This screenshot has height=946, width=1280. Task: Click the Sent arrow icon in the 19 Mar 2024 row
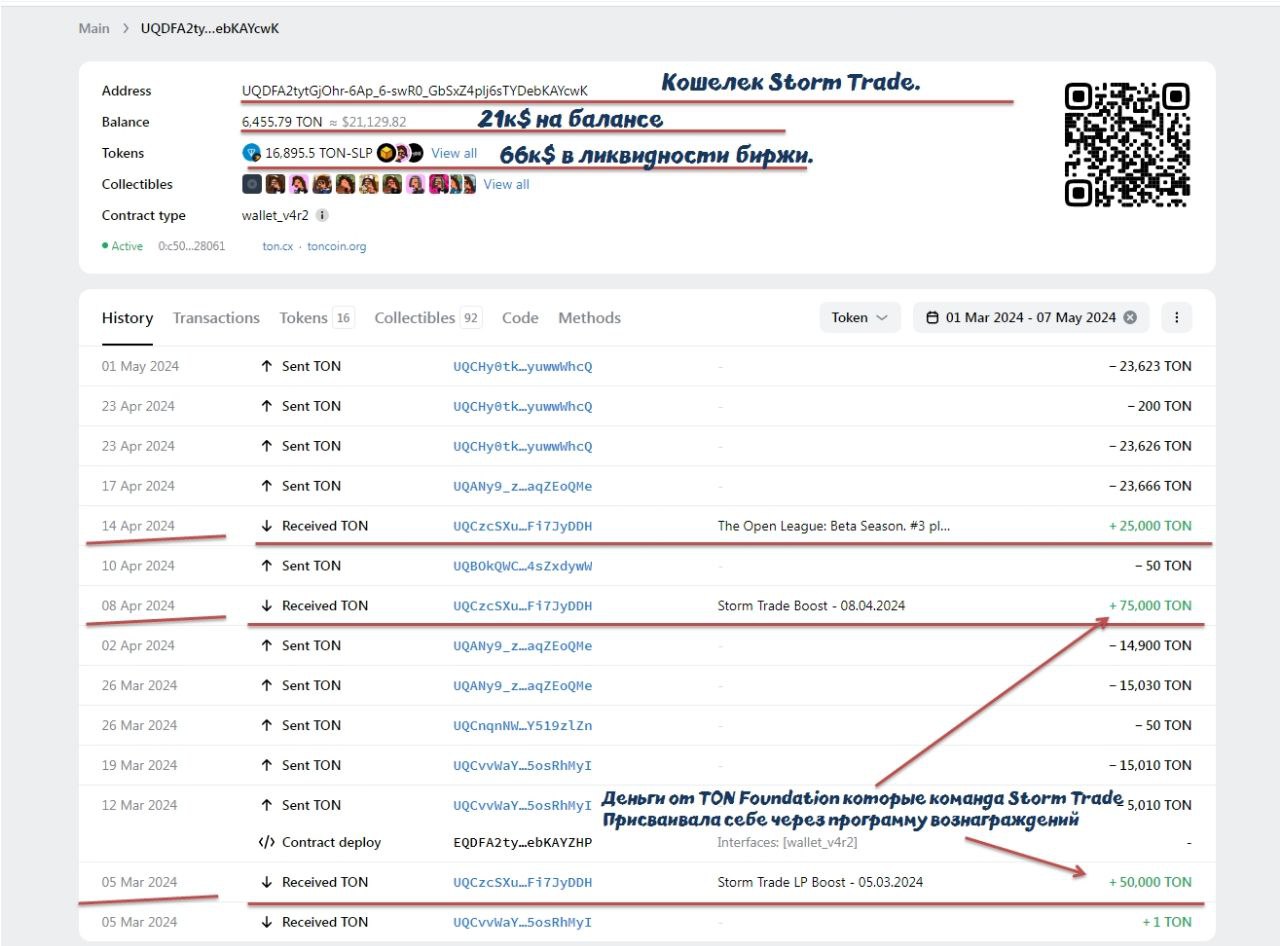click(x=266, y=766)
